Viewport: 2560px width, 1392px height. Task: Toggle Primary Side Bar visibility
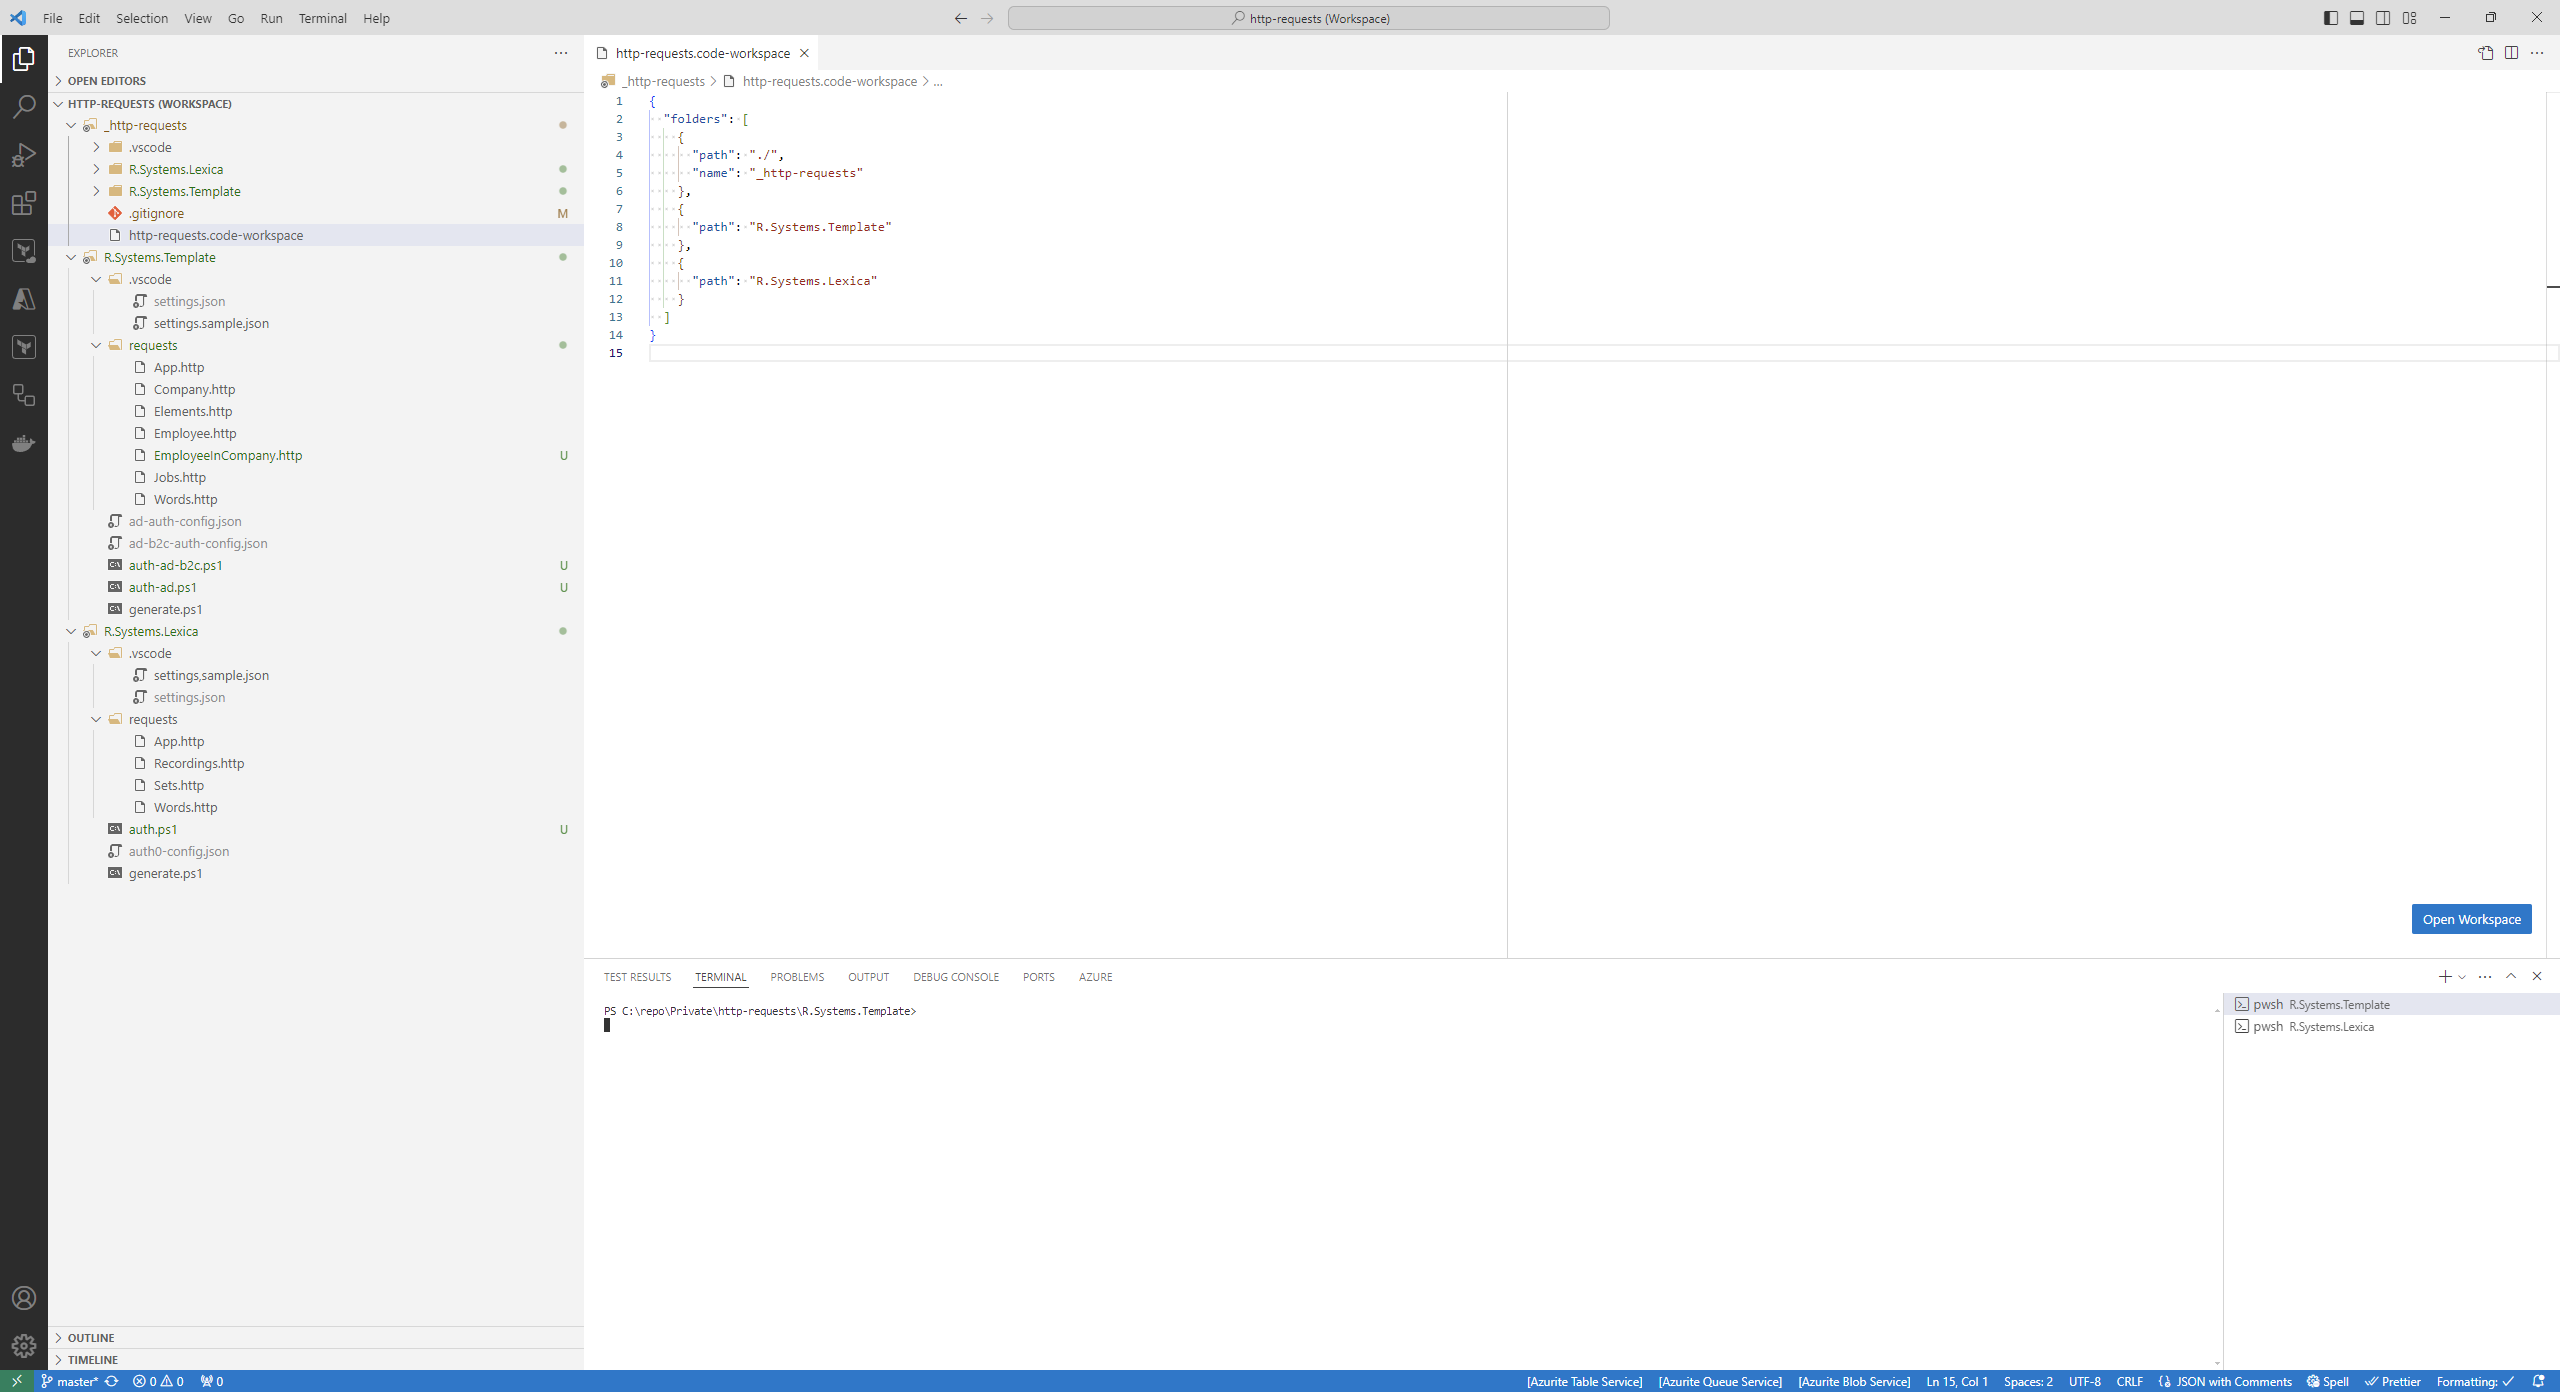(2330, 18)
